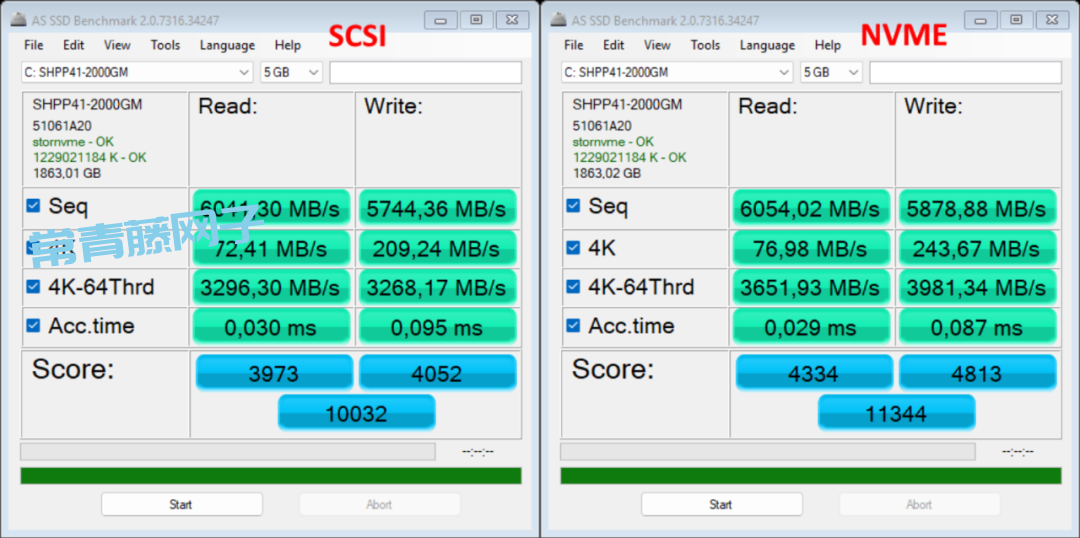Maximize the left SCSI benchmark window
1080x538 pixels.
476,20
